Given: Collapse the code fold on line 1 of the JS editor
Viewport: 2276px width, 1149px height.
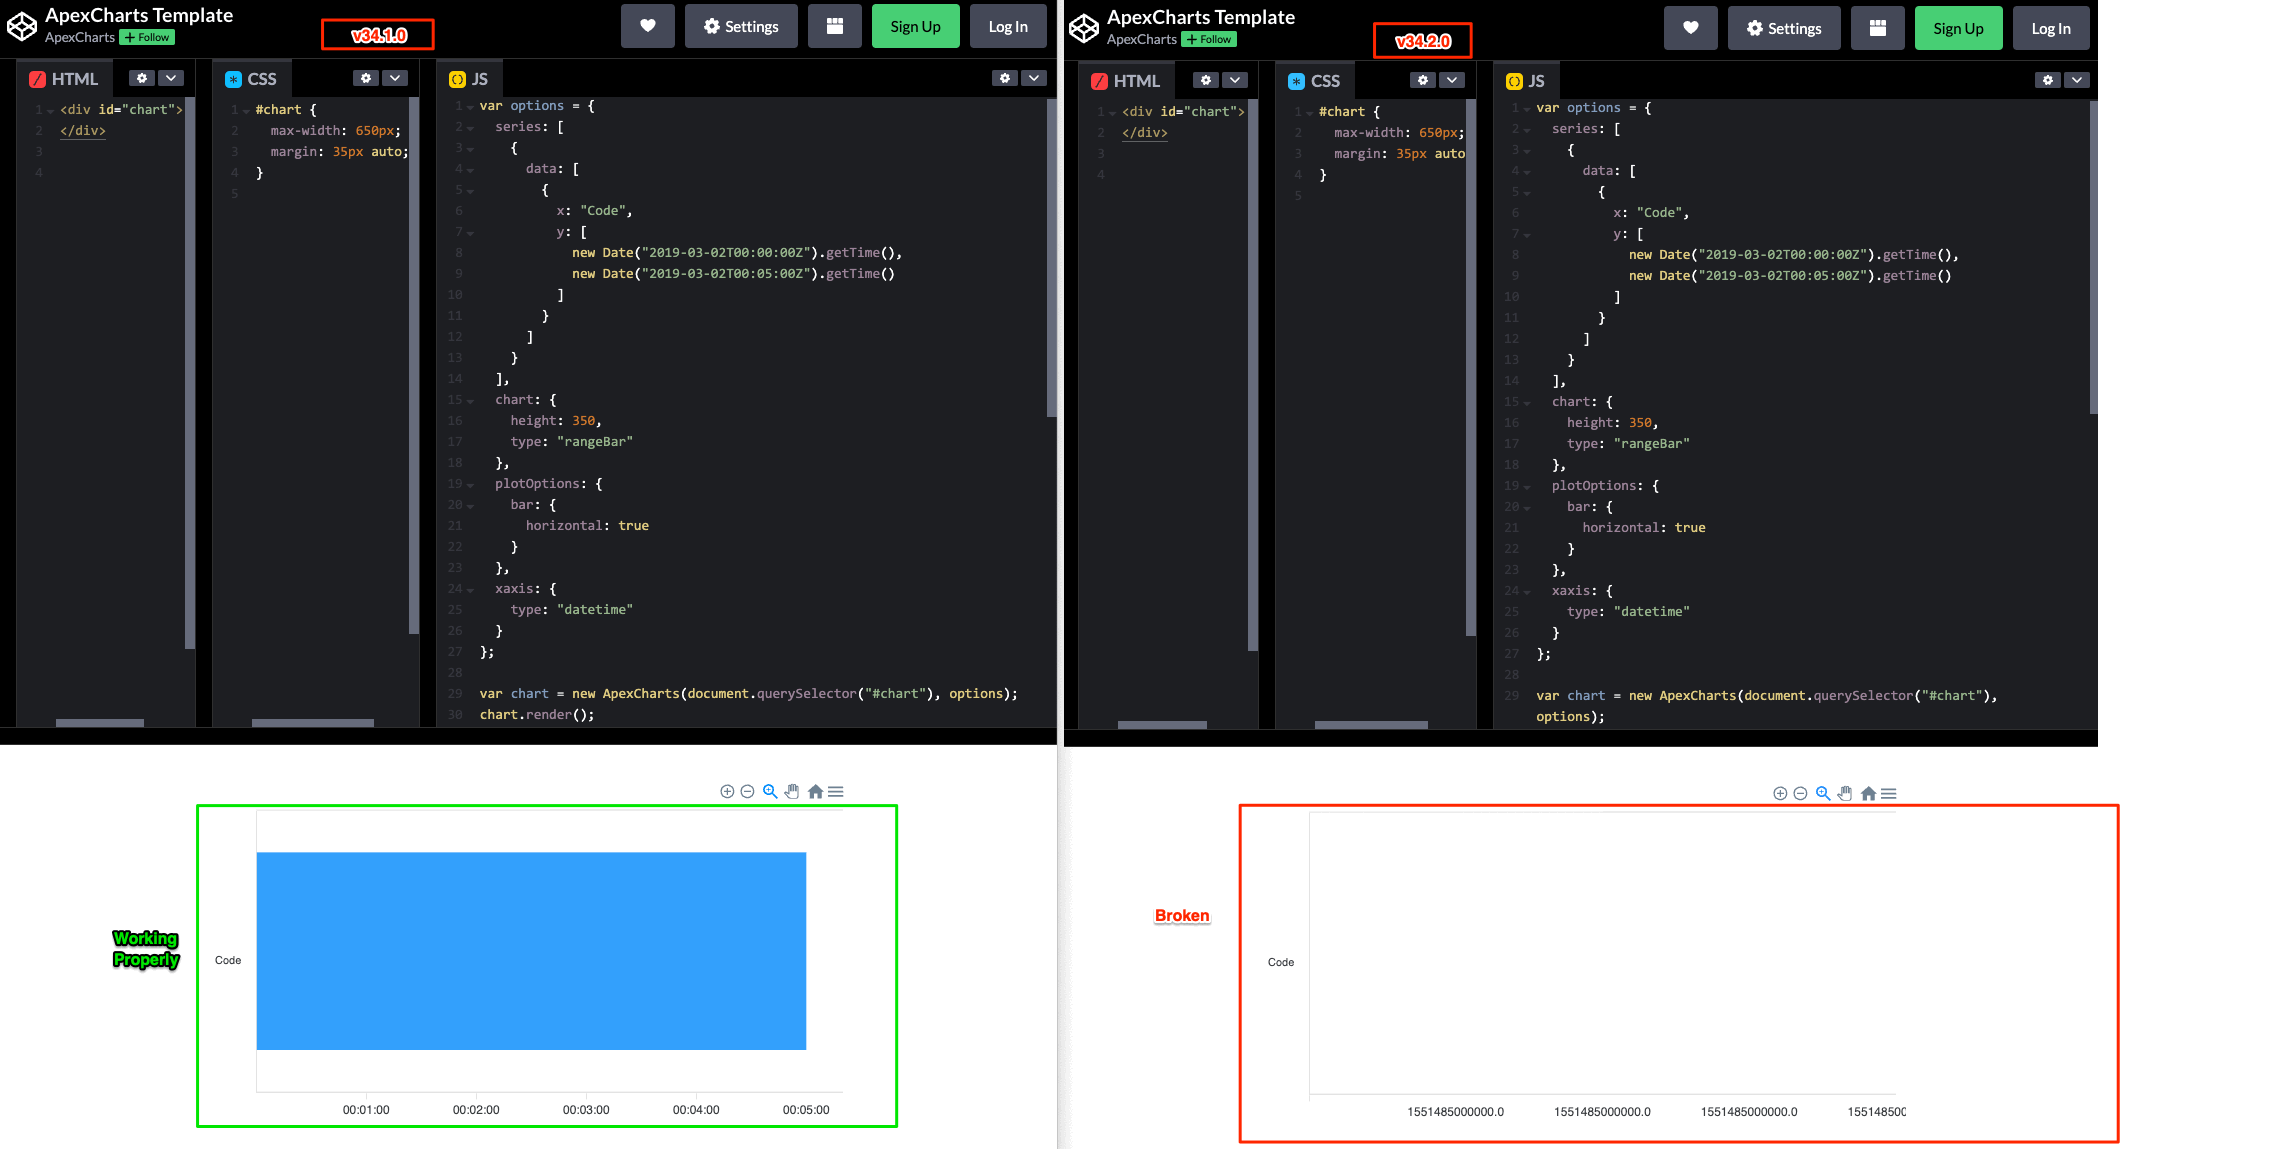Looking at the screenshot, I should coord(470,105).
